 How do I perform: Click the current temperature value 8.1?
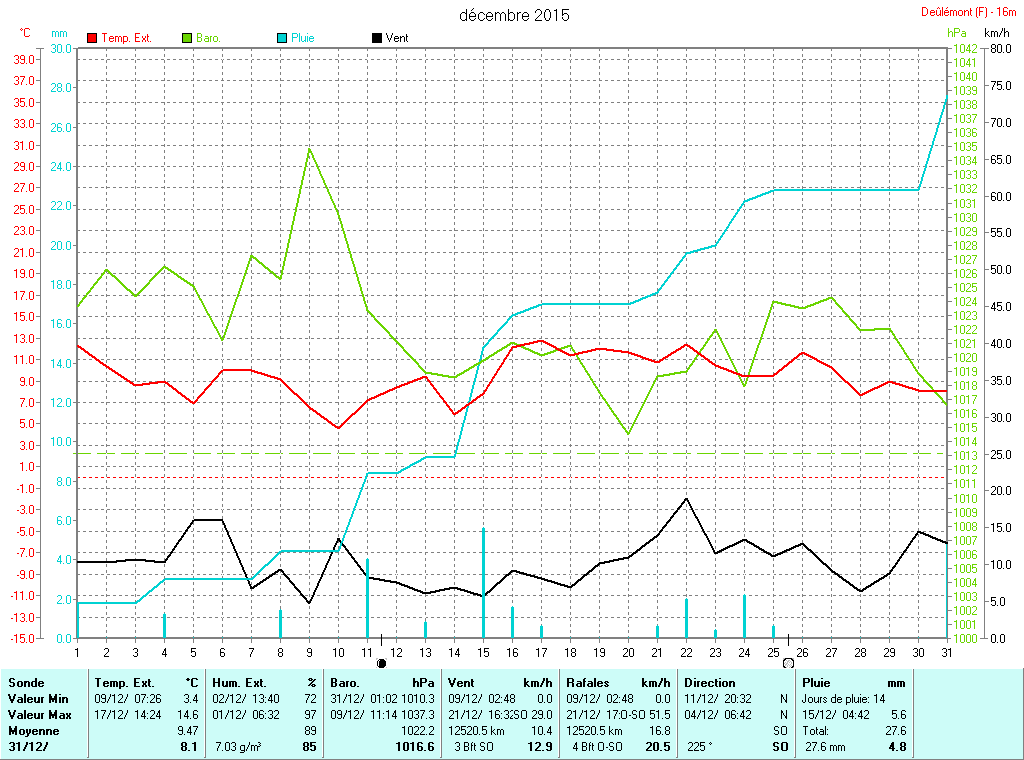tap(188, 747)
